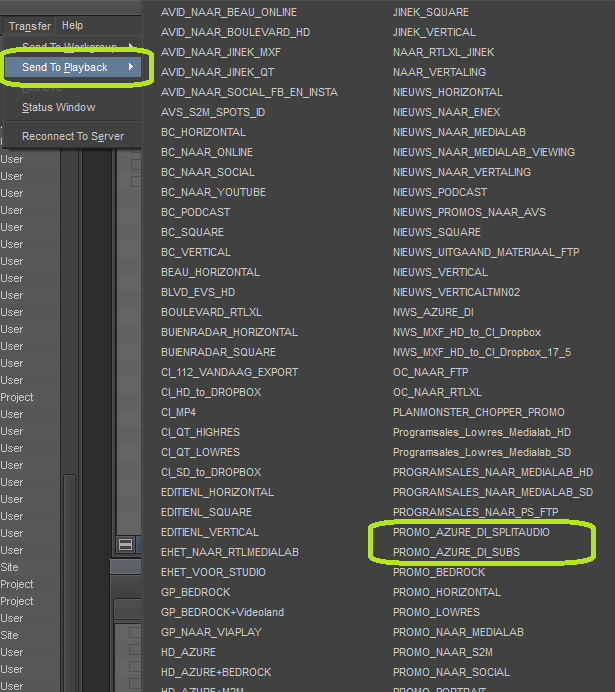Pick GP_BEDROCK+Videoland
Image resolution: width=615 pixels, height=692 pixels.
click(x=222, y=612)
